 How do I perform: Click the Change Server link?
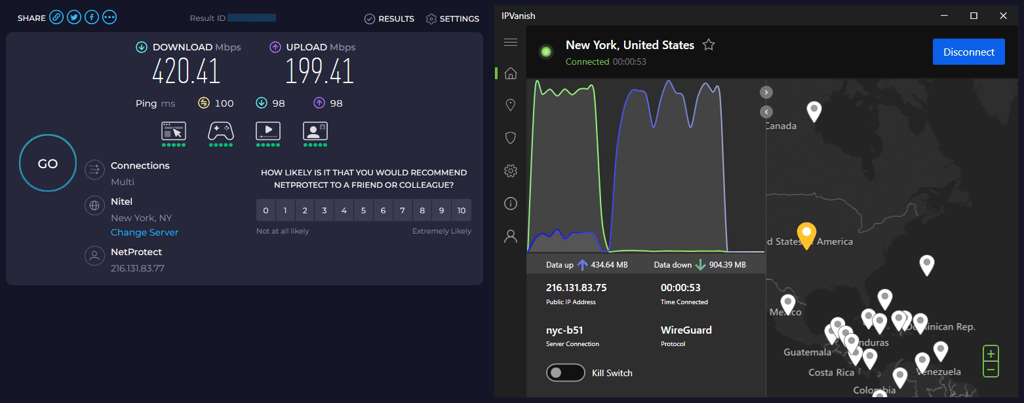144,233
